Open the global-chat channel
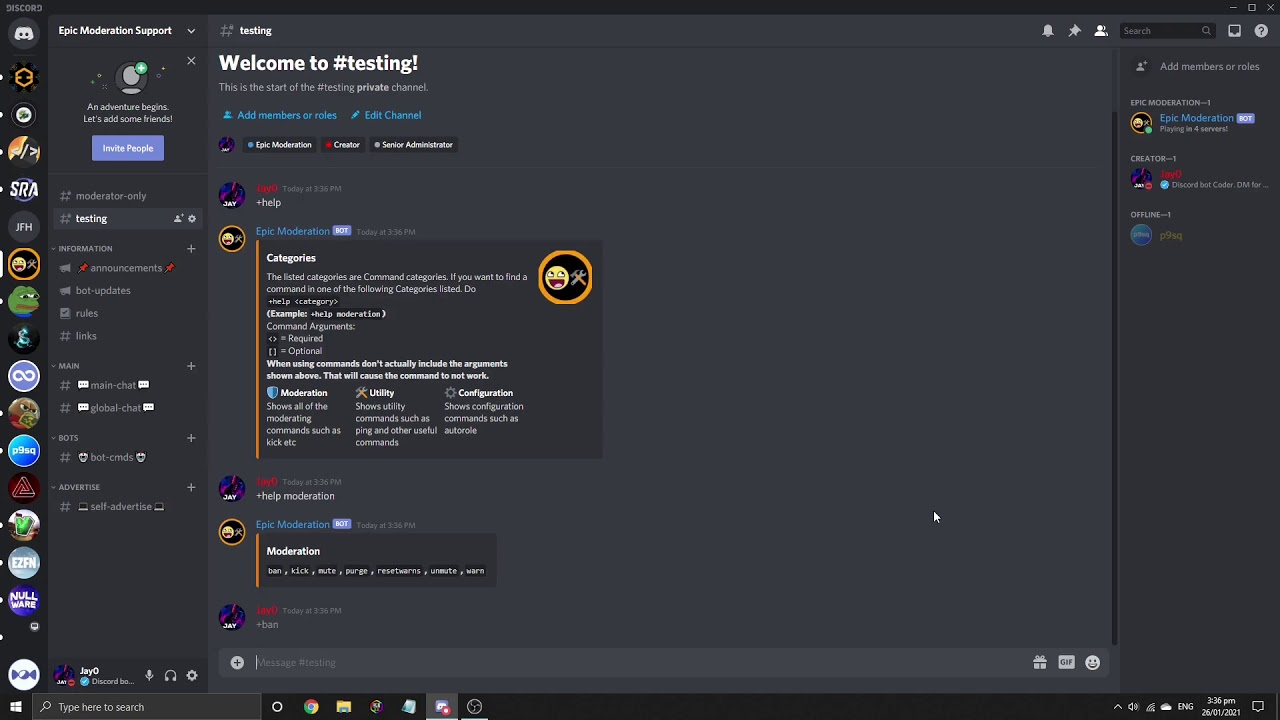Screen dimensions: 1280x720 click(x=128, y=408)
